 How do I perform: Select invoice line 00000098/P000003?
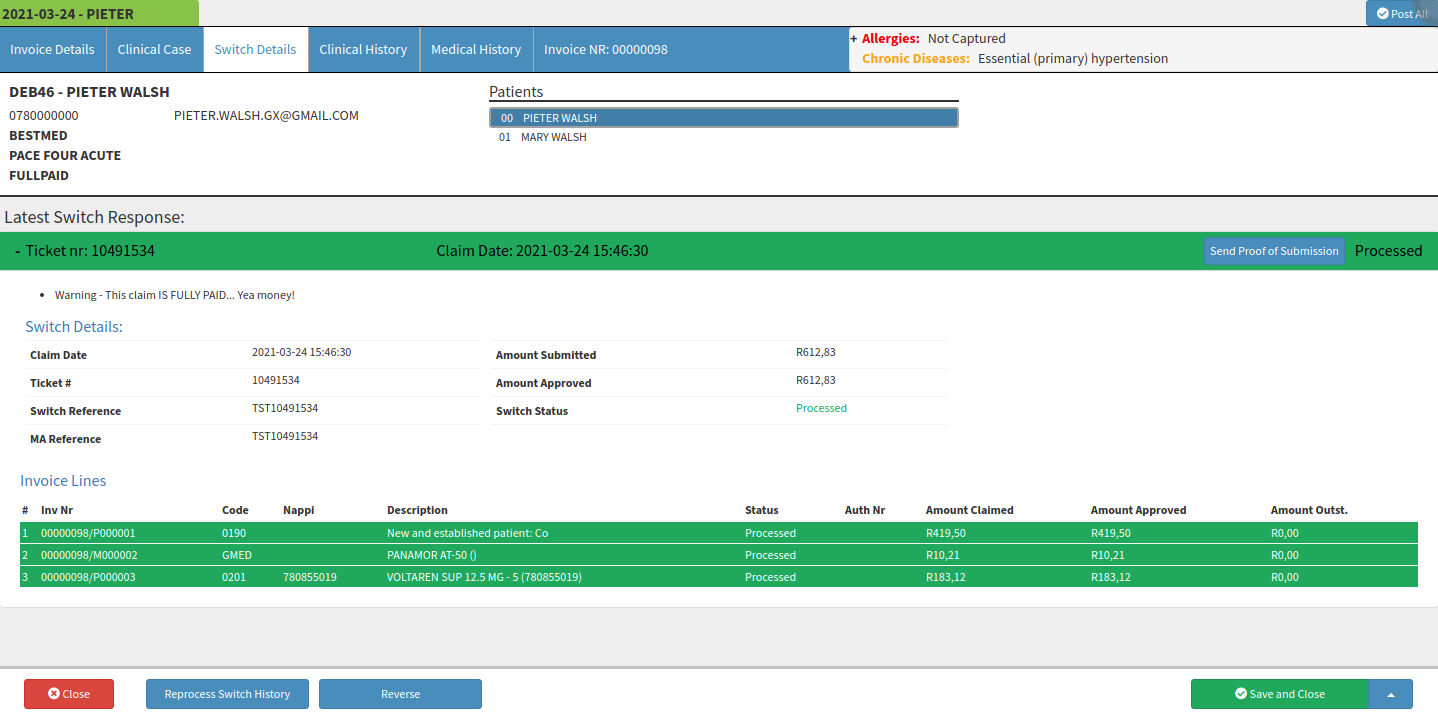tap(718, 577)
